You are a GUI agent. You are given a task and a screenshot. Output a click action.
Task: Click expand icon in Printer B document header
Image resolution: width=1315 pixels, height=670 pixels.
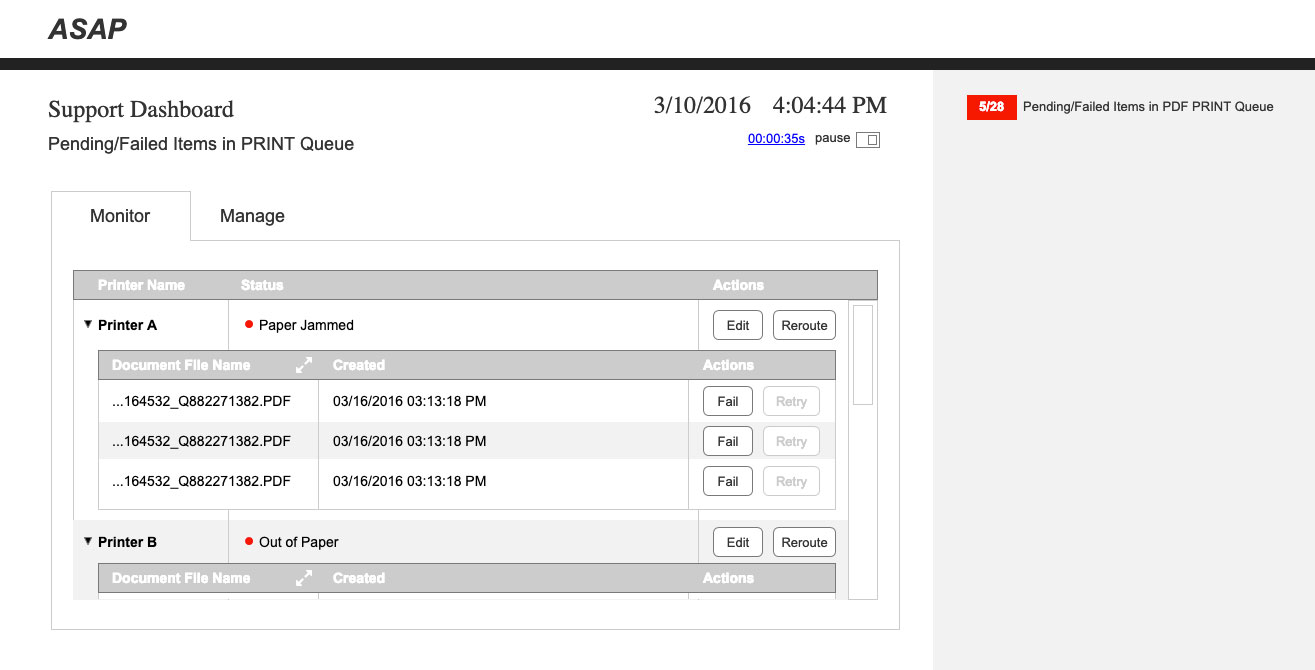click(x=304, y=578)
